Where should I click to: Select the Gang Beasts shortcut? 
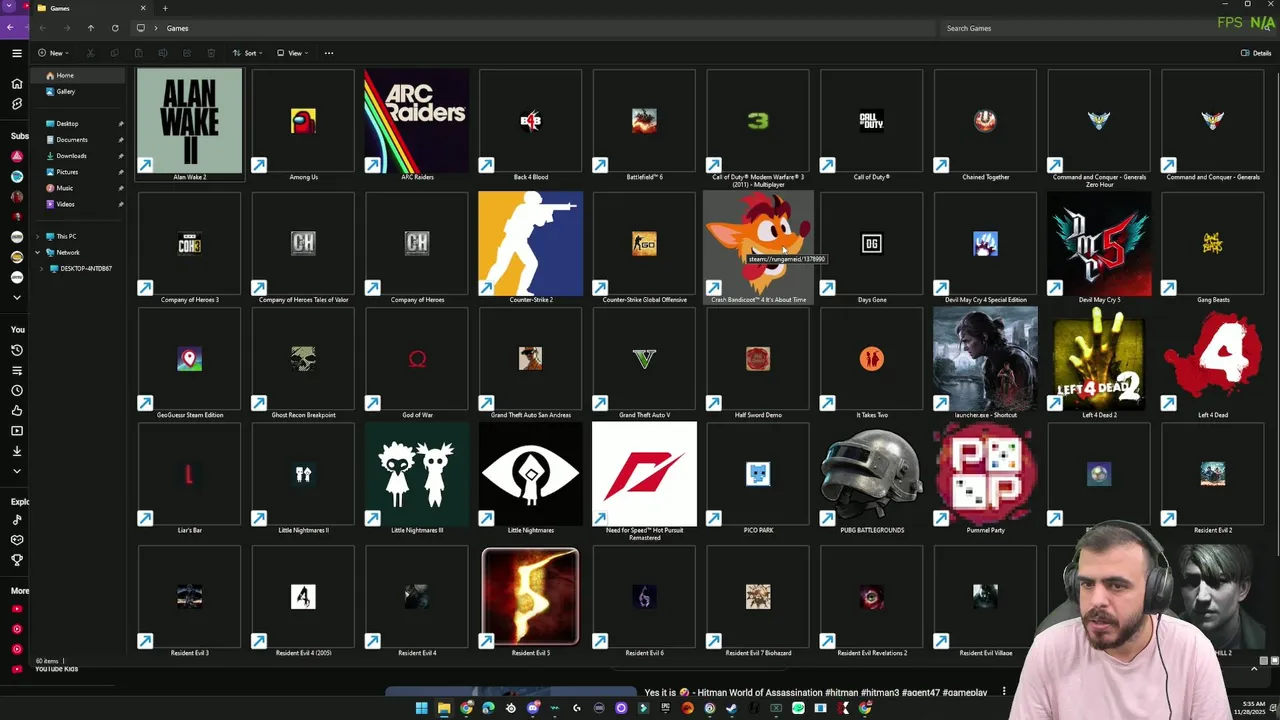(x=1213, y=248)
